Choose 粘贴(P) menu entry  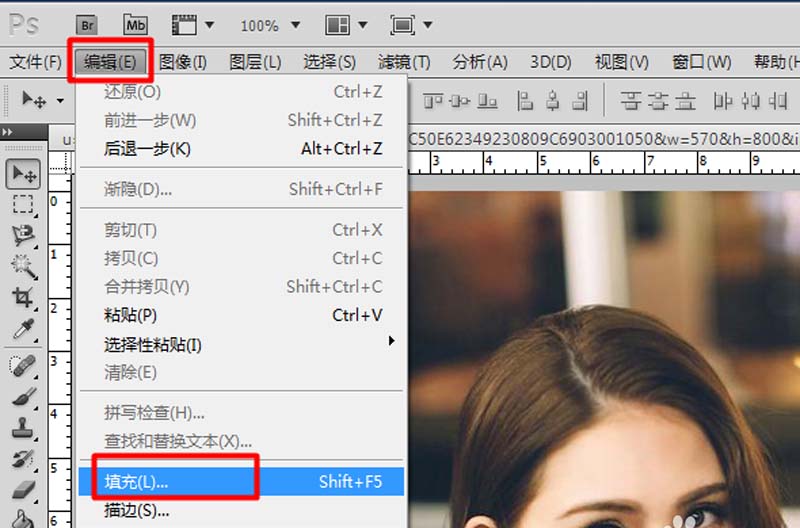tap(242, 315)
